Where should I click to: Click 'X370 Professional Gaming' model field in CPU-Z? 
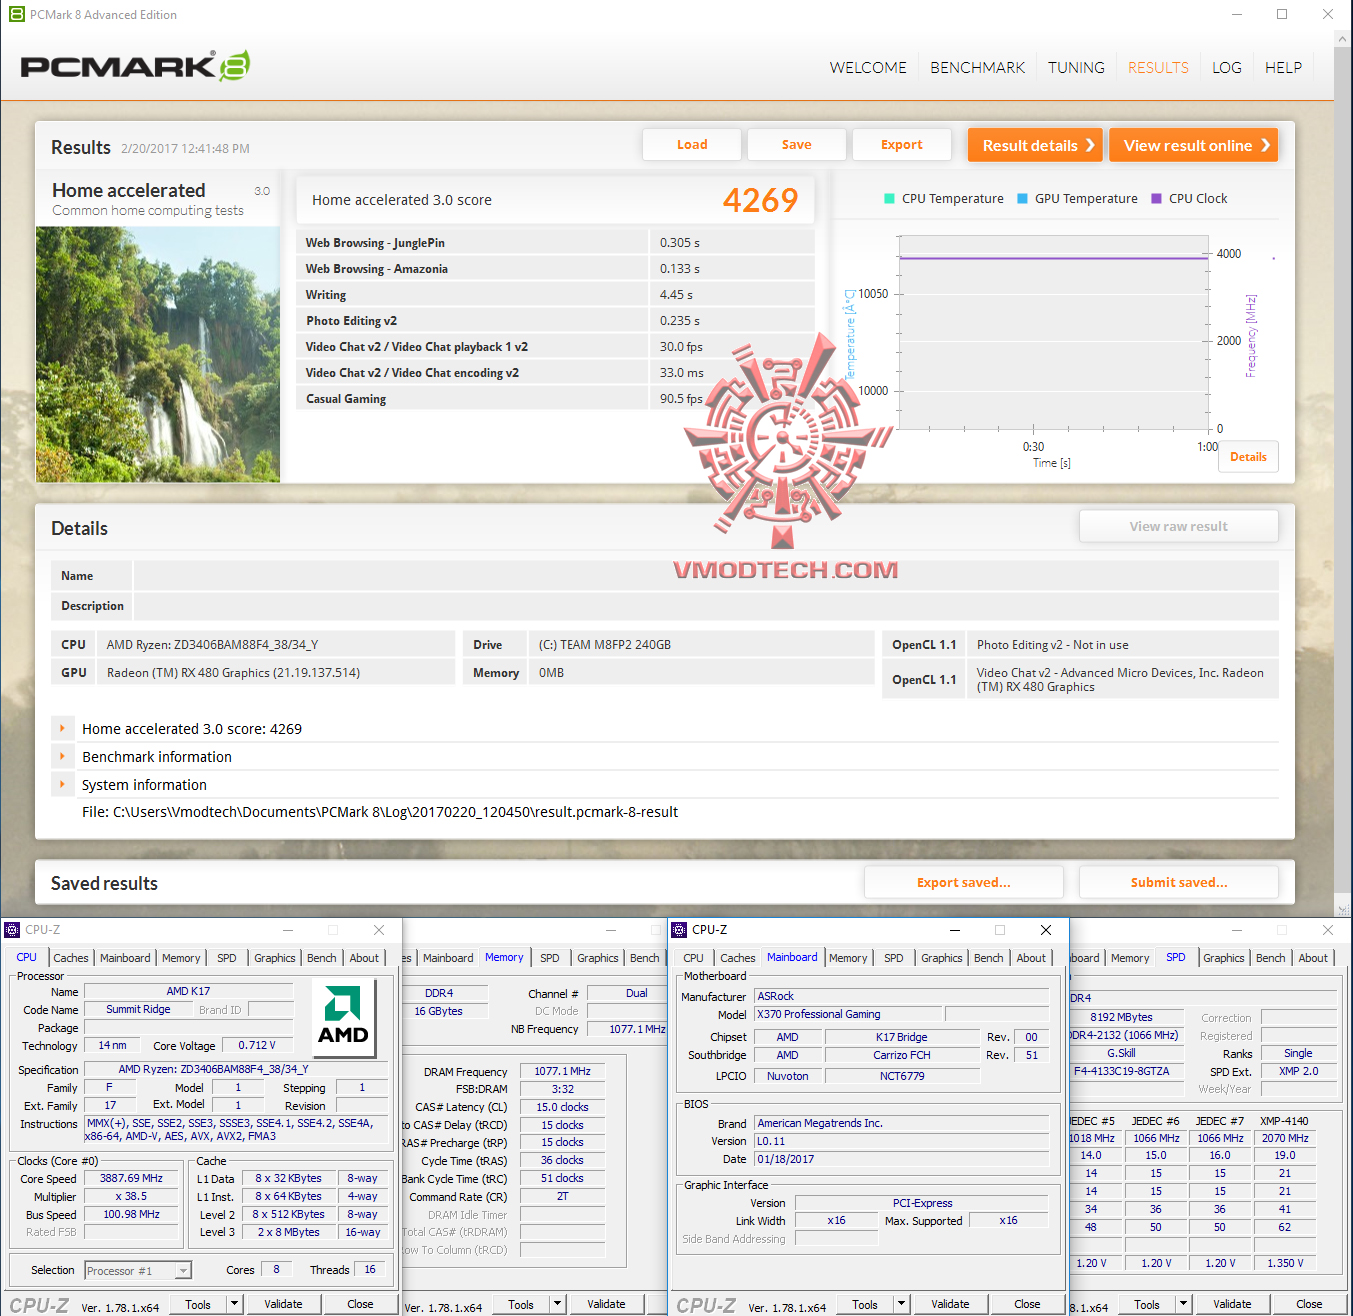click(848, 1014)
